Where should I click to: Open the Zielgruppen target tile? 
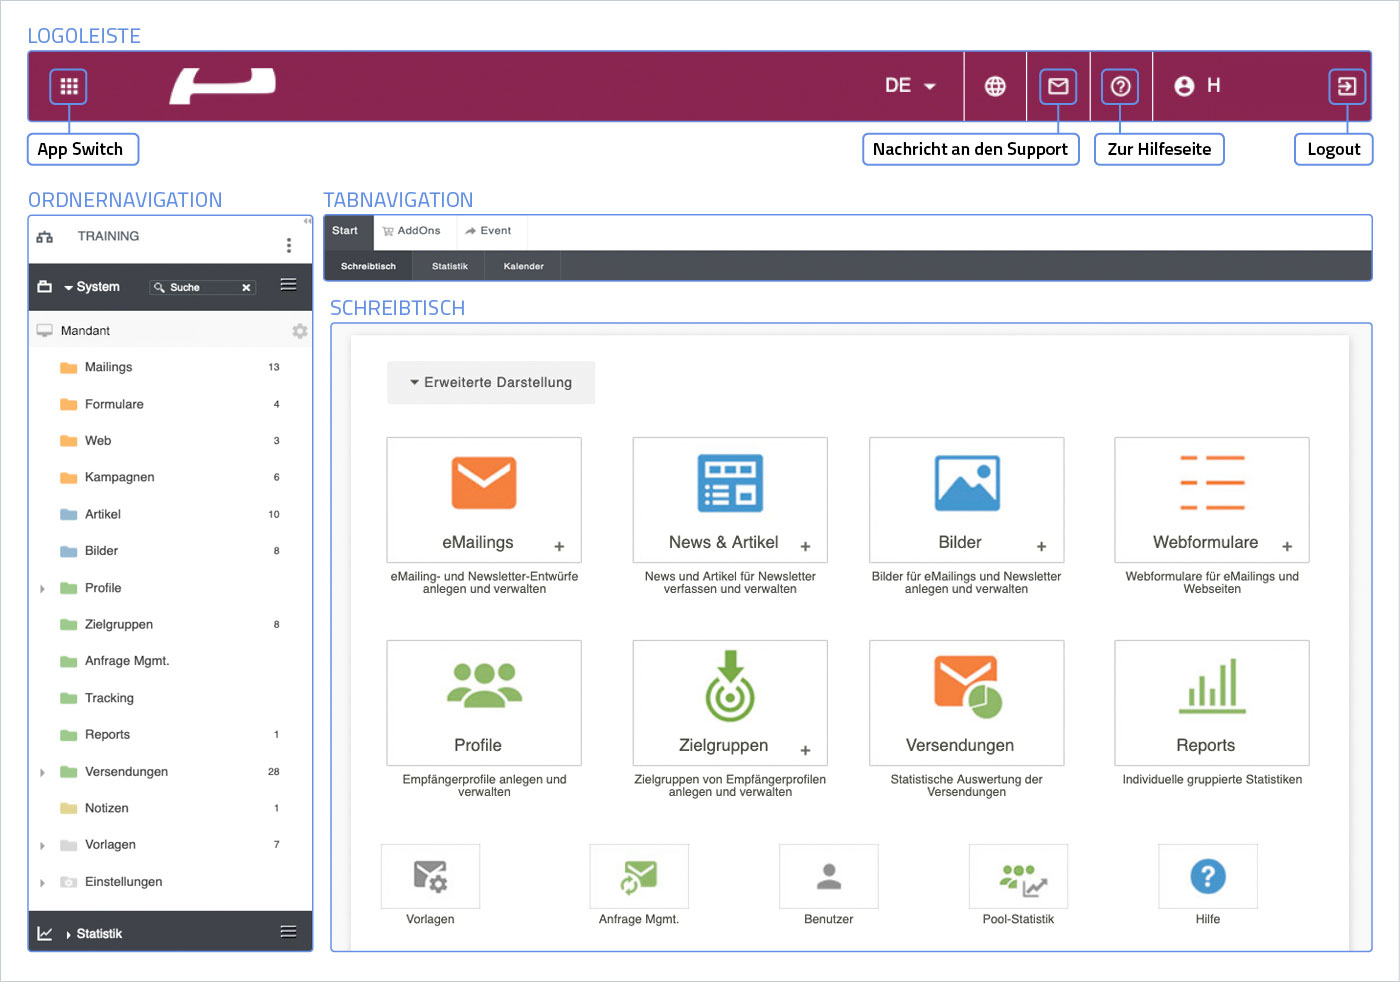(x=730, y=703)
